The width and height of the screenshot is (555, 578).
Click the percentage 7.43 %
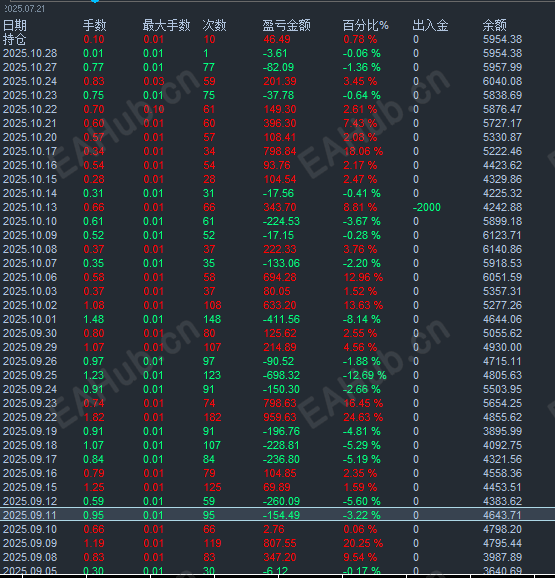point(360,123)
